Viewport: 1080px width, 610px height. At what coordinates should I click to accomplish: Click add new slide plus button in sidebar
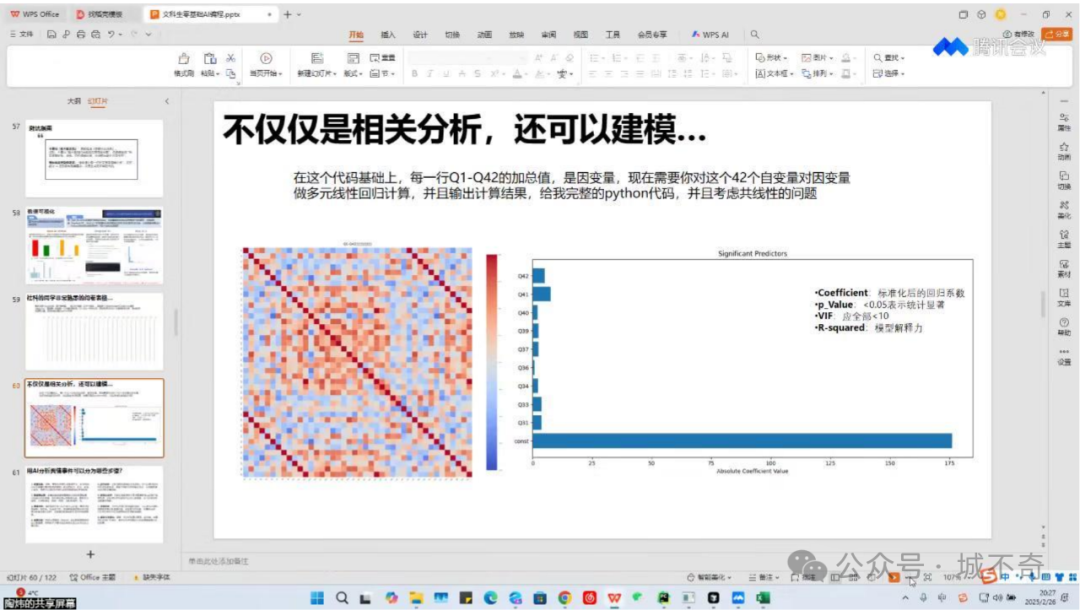pyautogui.click(x=90, y=554)
